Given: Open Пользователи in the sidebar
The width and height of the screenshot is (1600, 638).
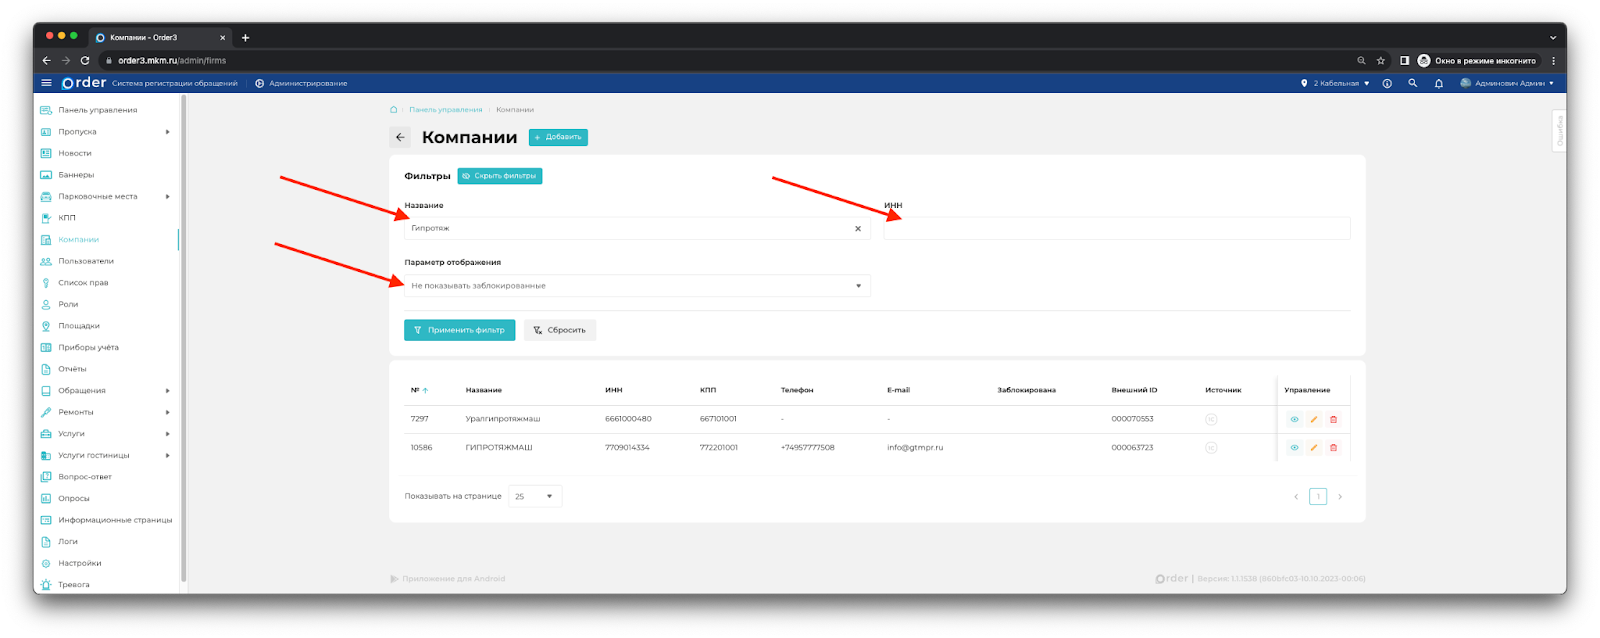Looking at the screenshot, I should click(x=86, y=261).
